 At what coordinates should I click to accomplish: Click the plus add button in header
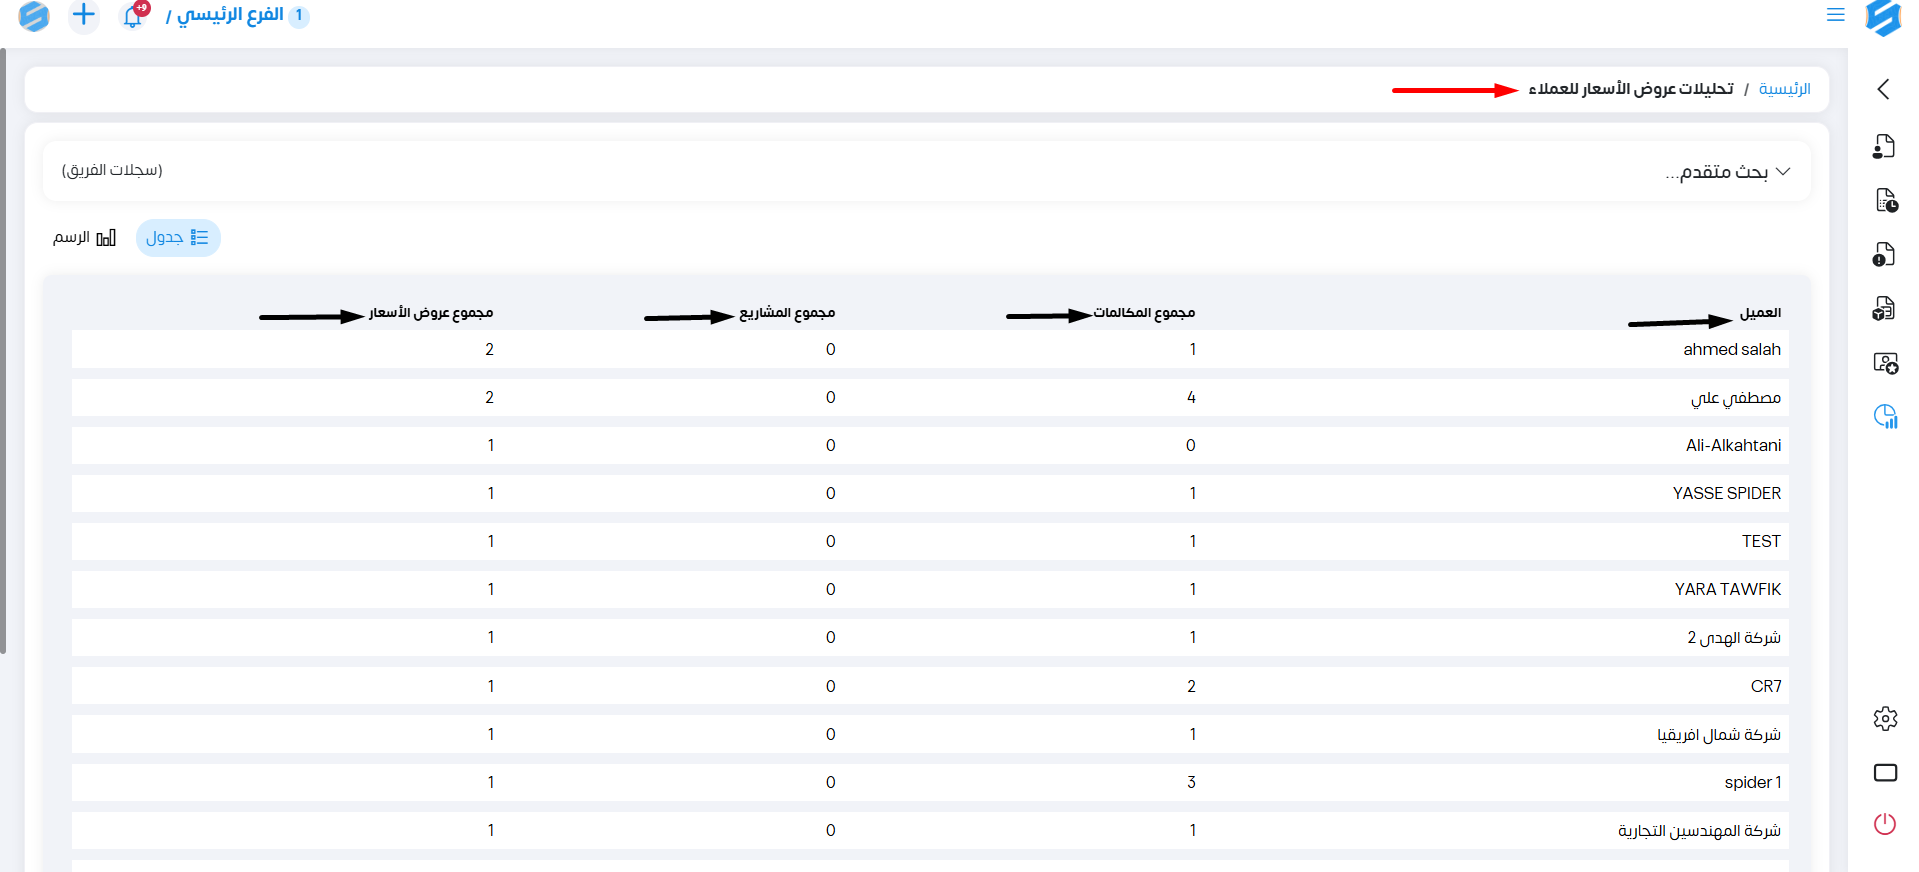coord(84,15)
